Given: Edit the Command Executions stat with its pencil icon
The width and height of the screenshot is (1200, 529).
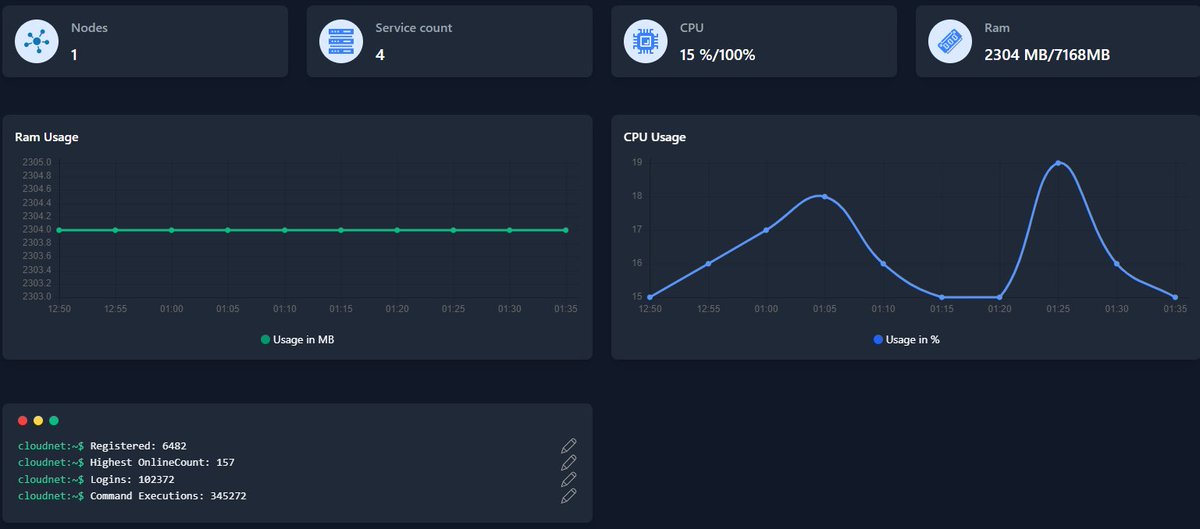Looking at the screenshot, I should pos(569,496).
